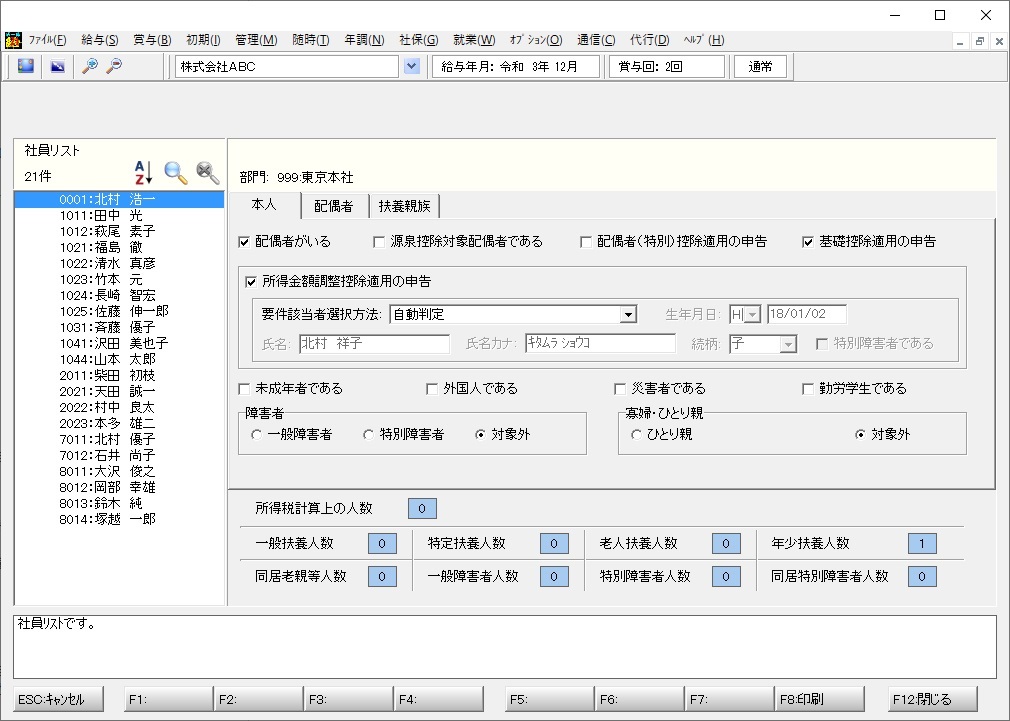Enable 源泉控除対象配偶者である checkbox
Image resolution: width=1010 pixels, height=721 pixels.
(x=379, y=242)
